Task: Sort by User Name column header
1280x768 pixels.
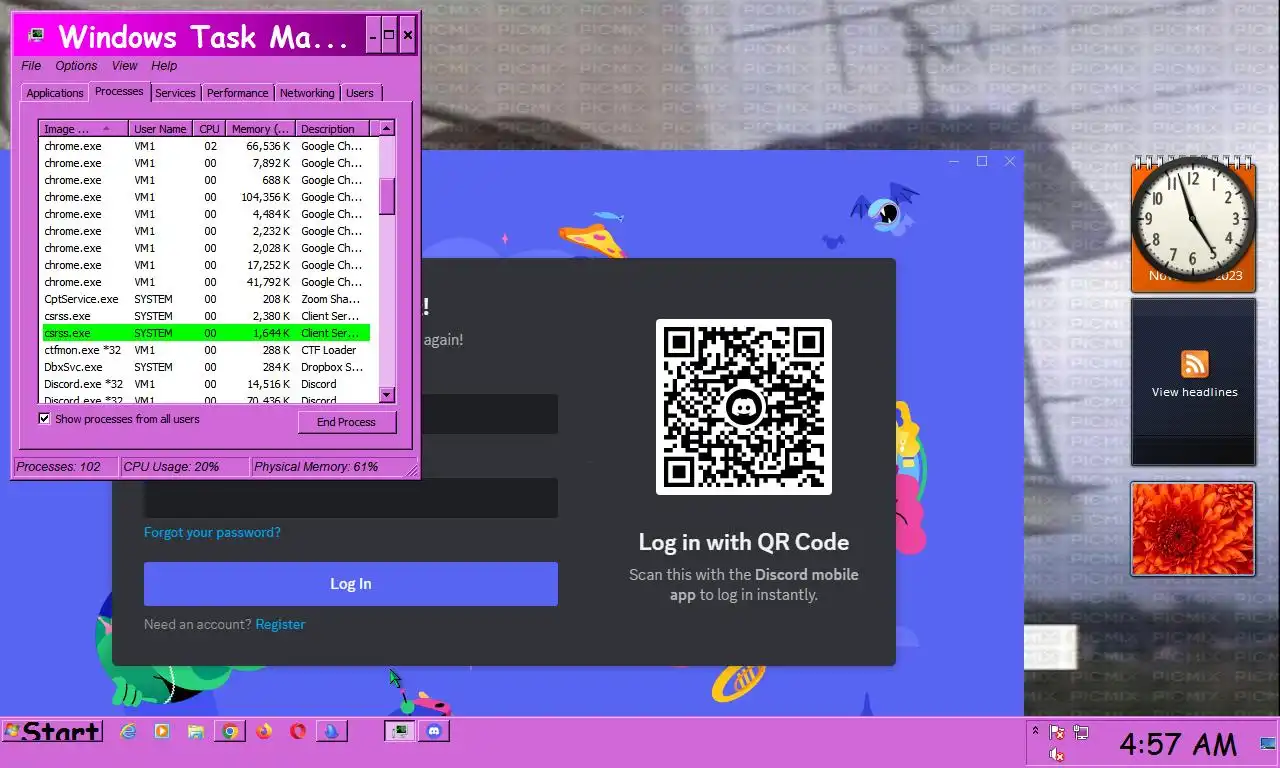Action: coord(160,129)
